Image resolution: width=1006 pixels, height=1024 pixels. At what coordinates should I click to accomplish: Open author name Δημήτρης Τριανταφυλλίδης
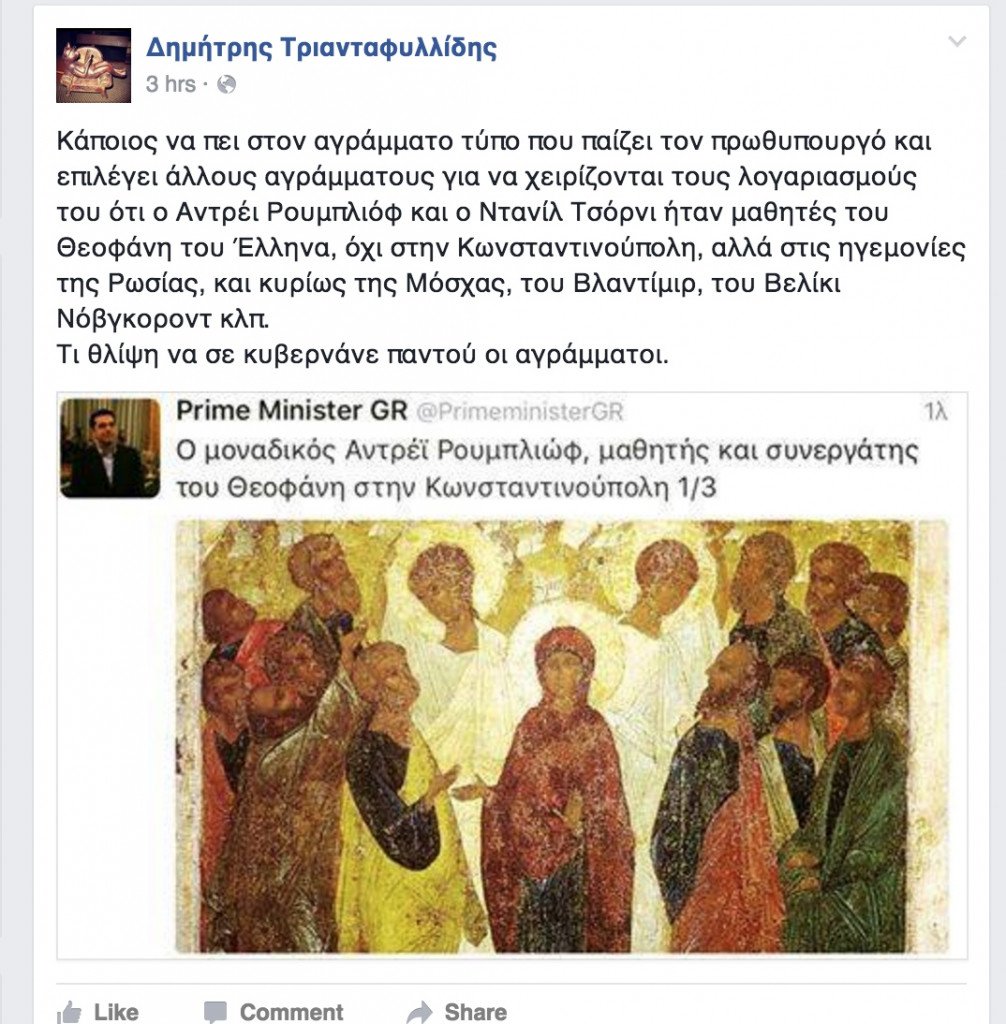321,47
